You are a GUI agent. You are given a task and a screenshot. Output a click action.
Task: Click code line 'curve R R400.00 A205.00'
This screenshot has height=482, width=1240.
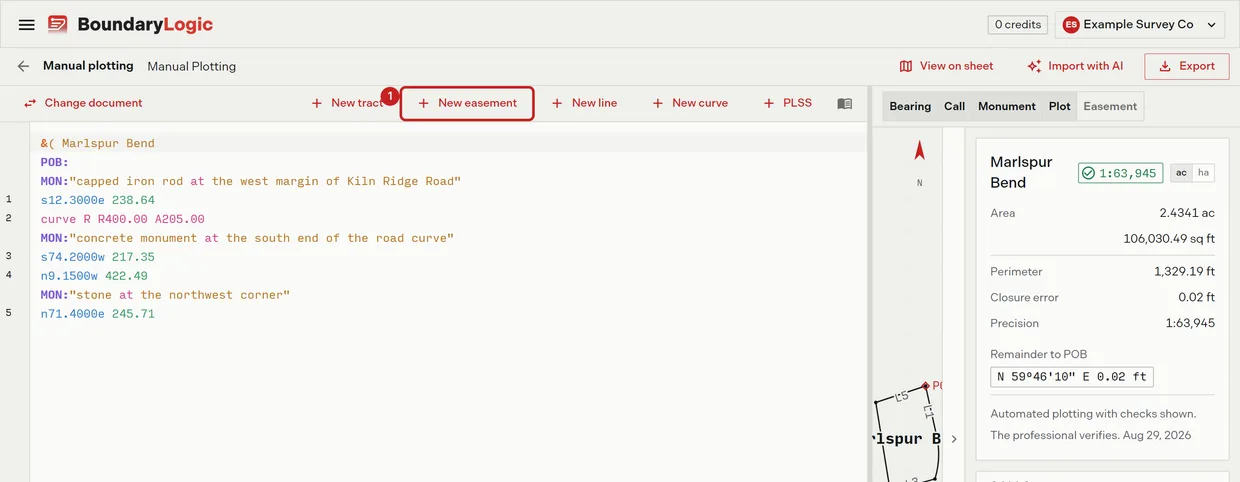click(x=123, y=219)
